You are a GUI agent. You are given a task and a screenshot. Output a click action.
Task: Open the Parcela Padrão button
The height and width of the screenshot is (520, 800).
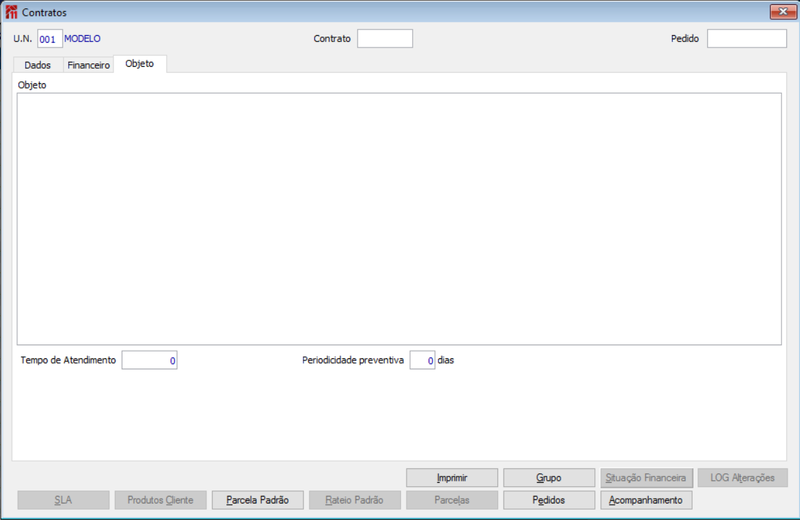258,500
